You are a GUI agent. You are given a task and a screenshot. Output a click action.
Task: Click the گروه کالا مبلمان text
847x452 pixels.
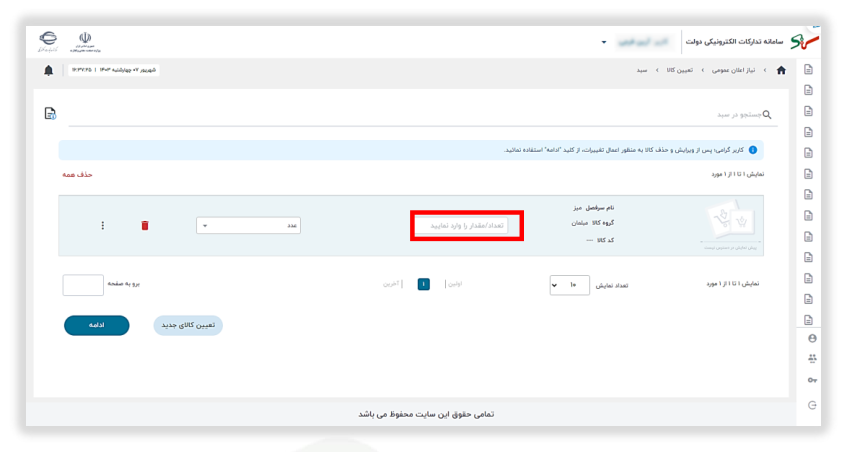pyautogui.click(x=593, y=222)
